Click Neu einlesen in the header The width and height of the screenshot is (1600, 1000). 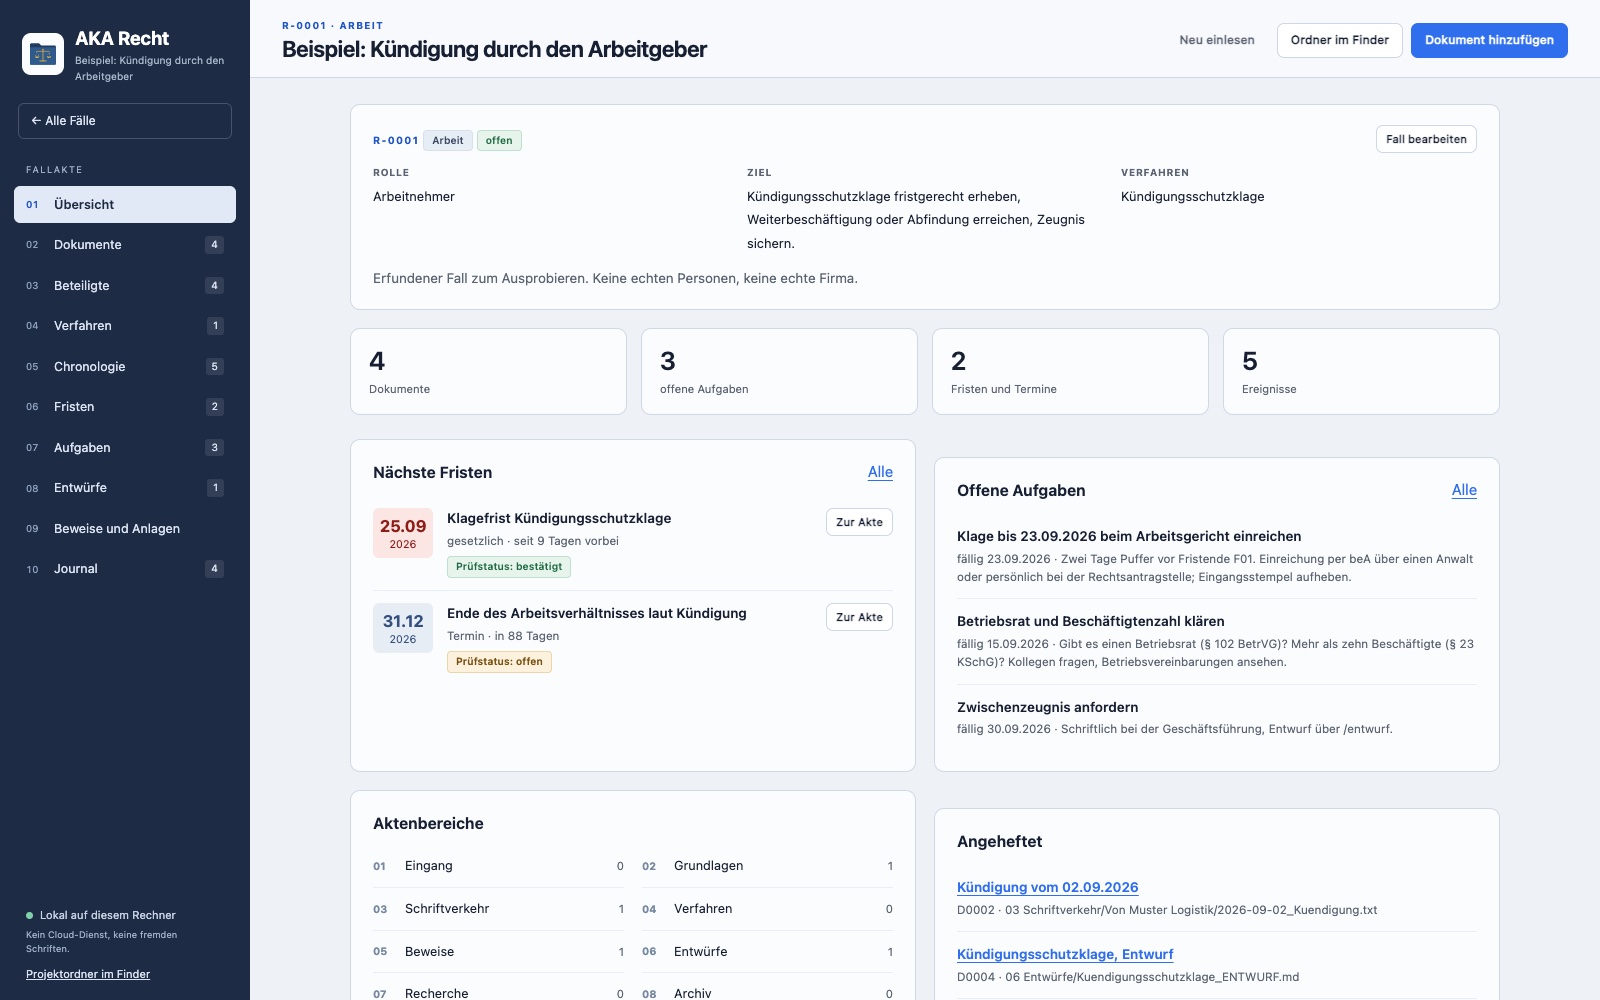[x=1217, y=40]
